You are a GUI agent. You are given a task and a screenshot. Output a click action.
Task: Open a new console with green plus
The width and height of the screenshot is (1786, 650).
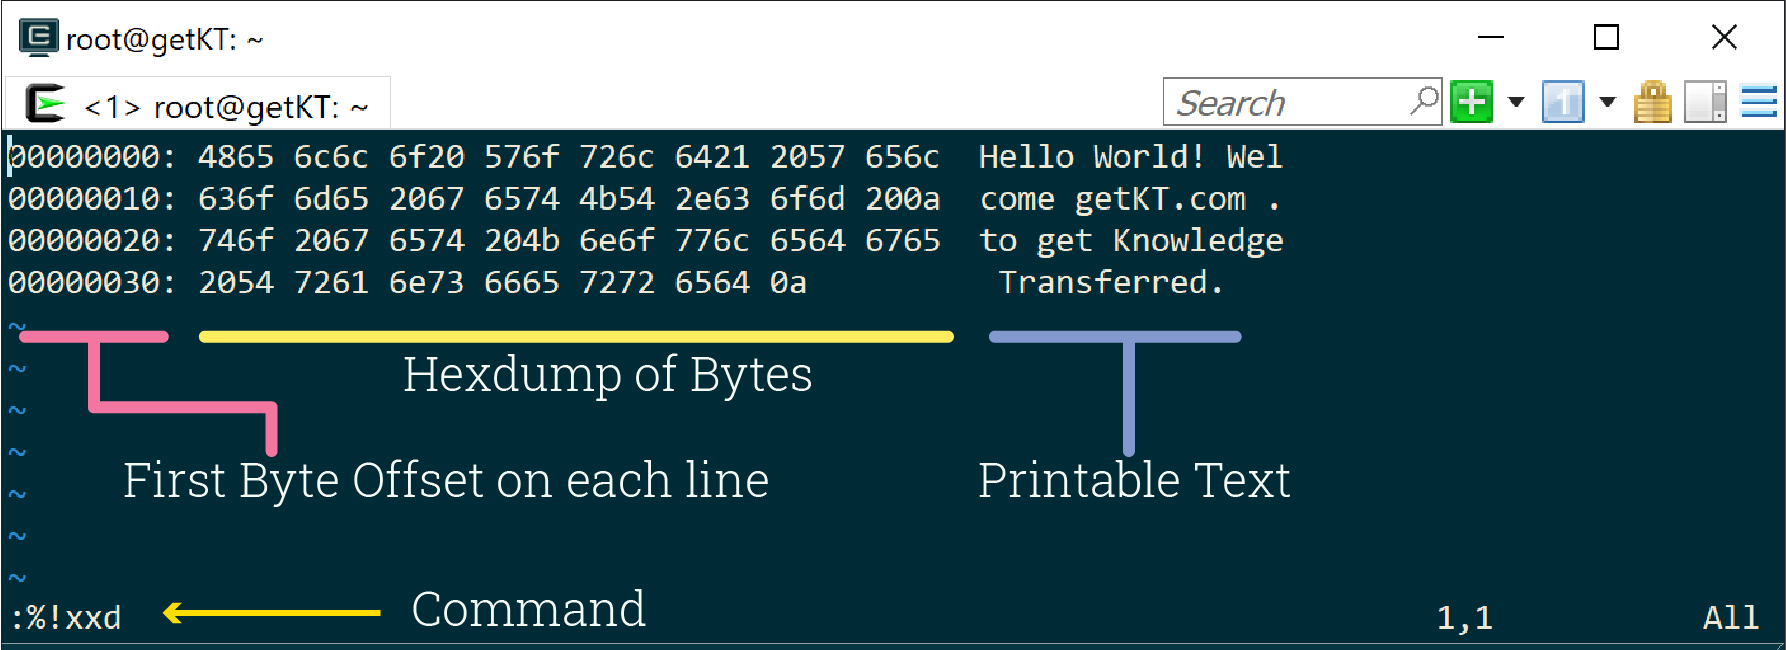1471,102
